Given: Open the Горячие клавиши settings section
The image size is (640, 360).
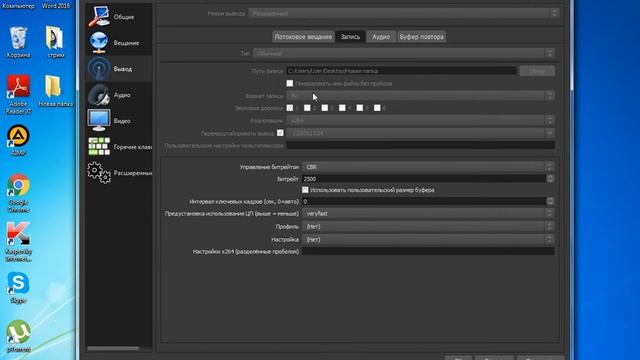Looking at the screenshot, I should click(x=119, y=147).
